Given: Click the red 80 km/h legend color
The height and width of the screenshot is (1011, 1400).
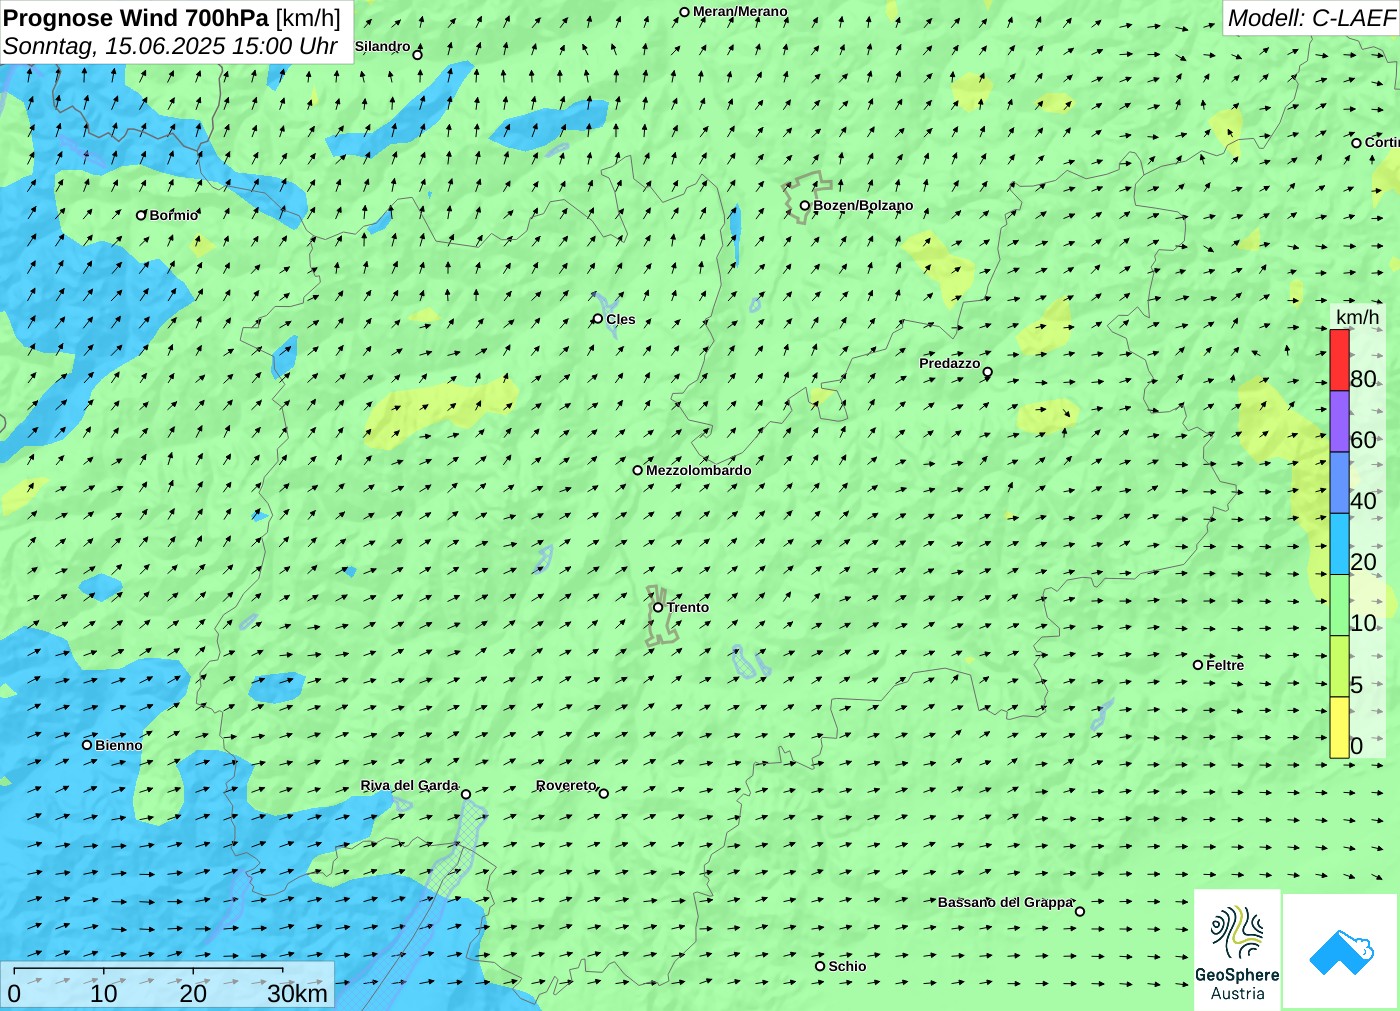Looking at the screenshot, I should point(1339,360).
